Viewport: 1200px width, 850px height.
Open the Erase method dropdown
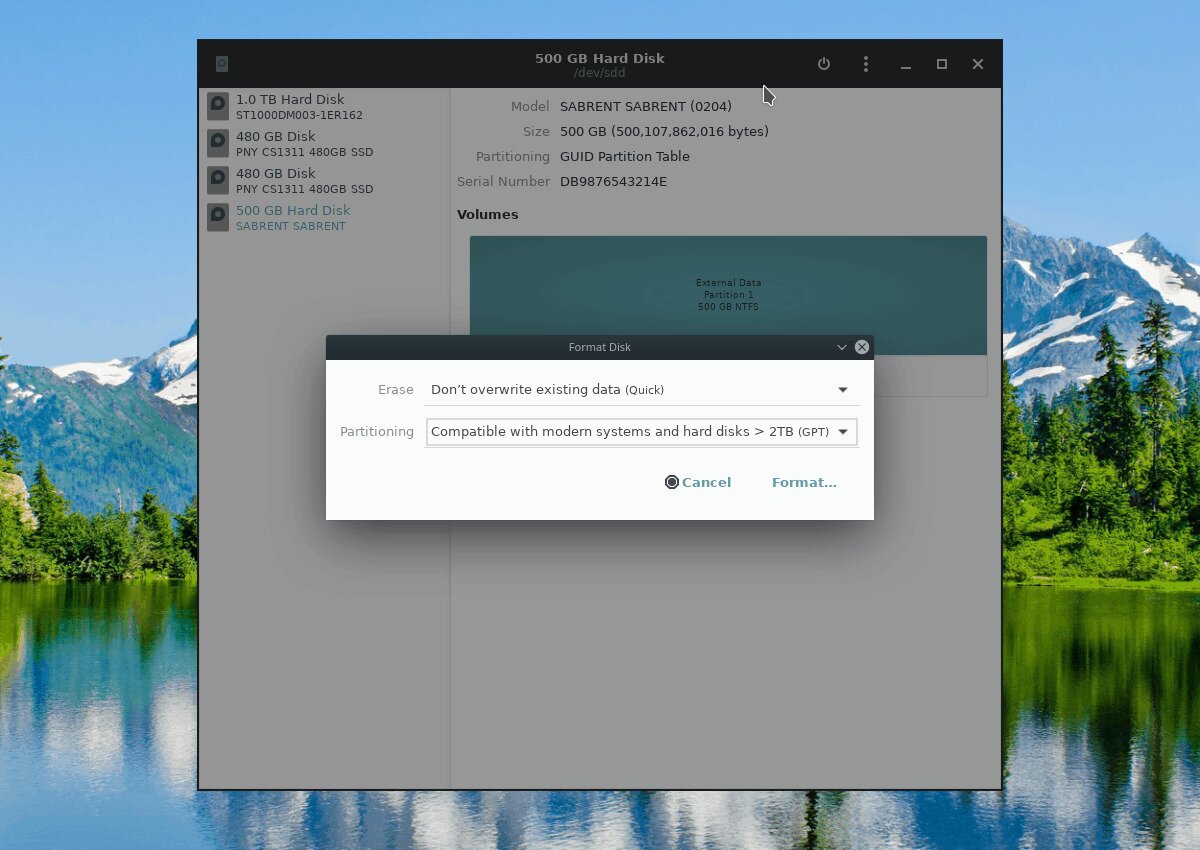641,389
